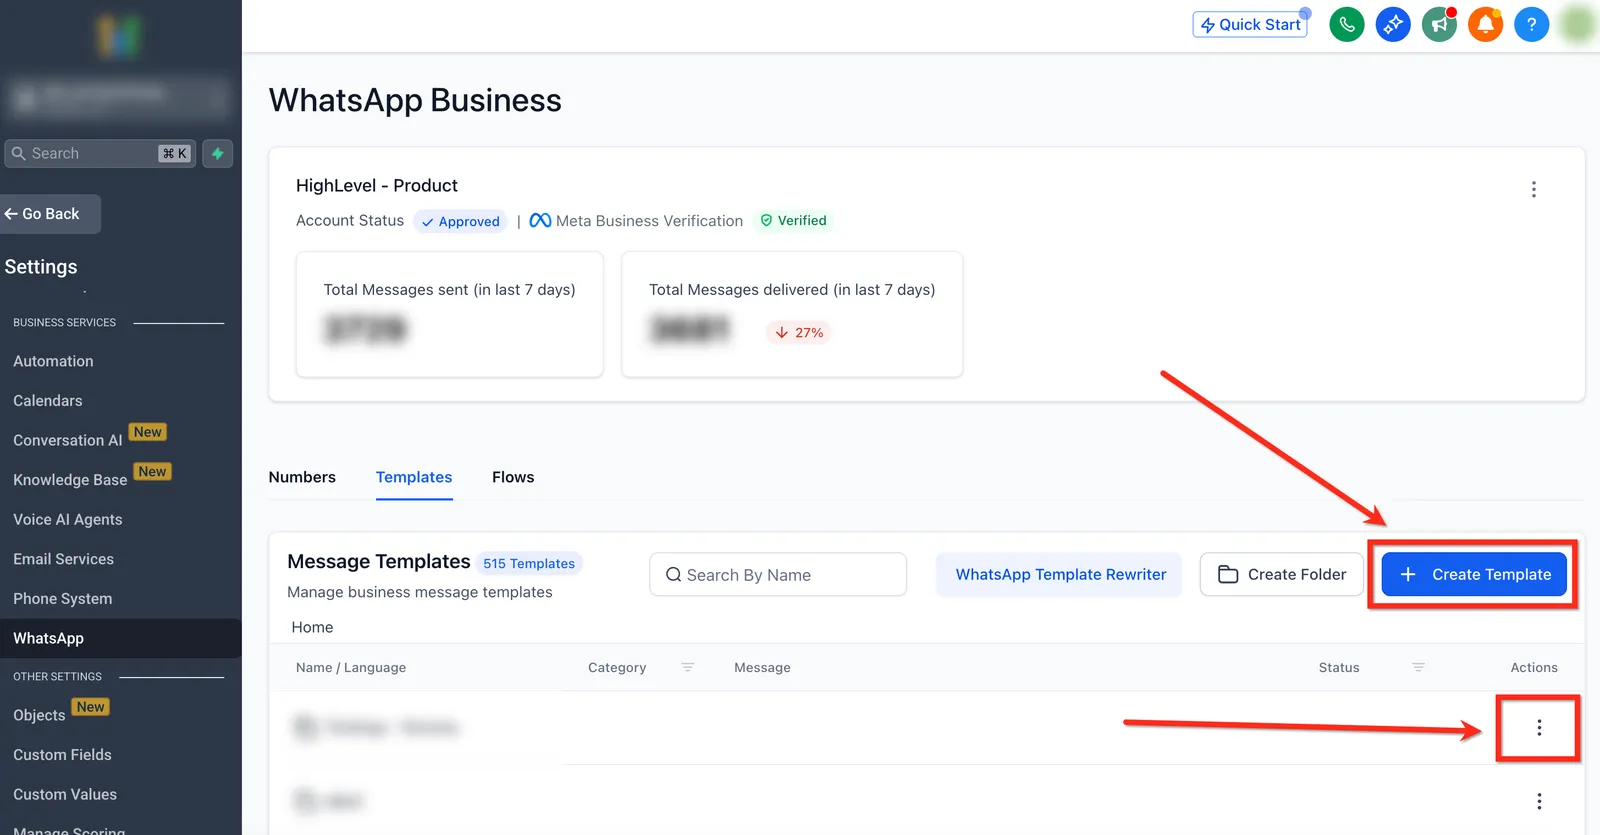Click the green lightning bolt next to Search

tap(217, 153)
